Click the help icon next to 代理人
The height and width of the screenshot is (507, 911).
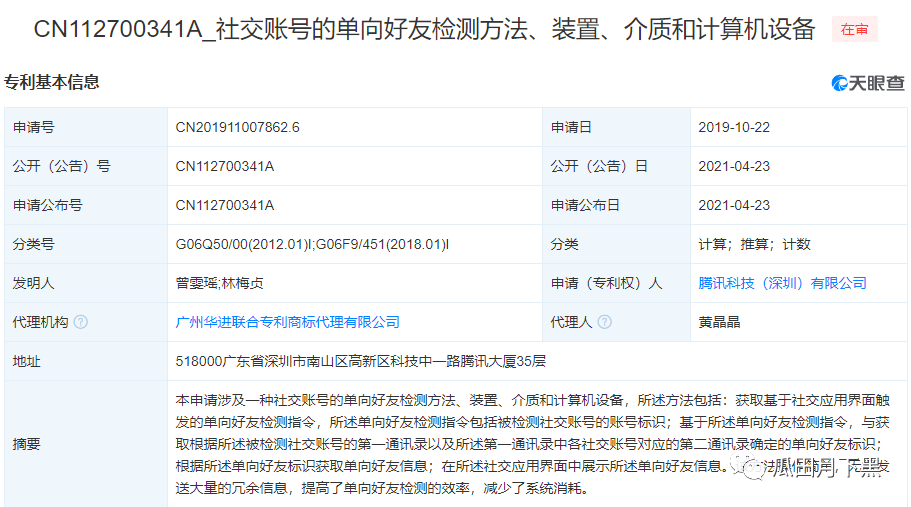click(x=604, y=322)
